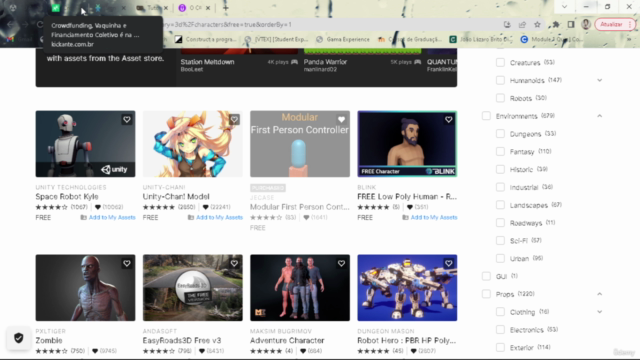Click folder icon beside FREE Low Poly Human
Viewport: 640px width, 360px height.
pyautogui.click(x=405, y=218)
